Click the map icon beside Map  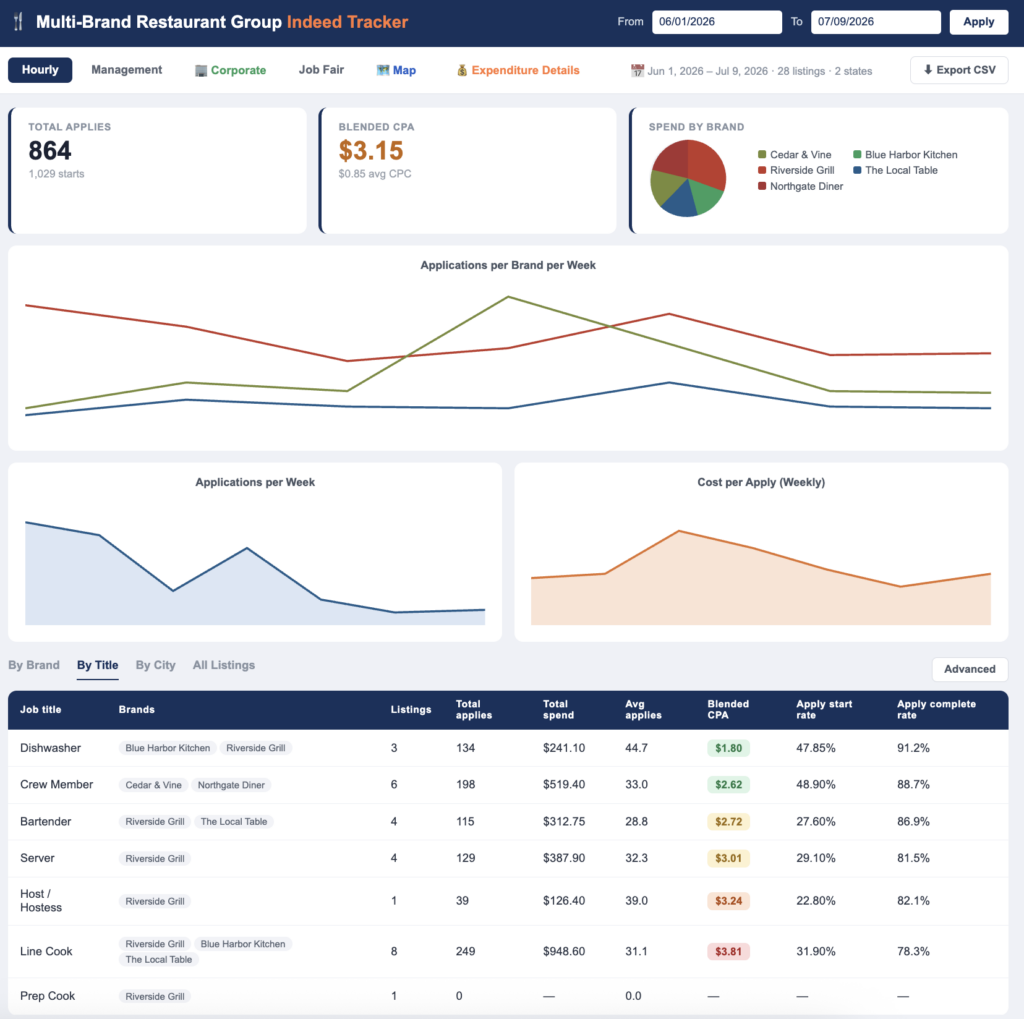tap(383, 70)
